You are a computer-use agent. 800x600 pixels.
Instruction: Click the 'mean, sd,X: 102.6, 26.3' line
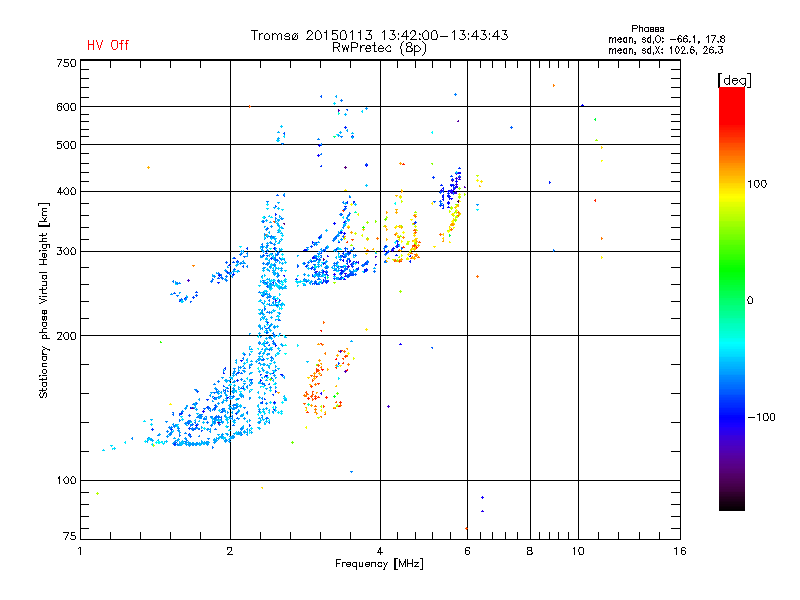665,50
